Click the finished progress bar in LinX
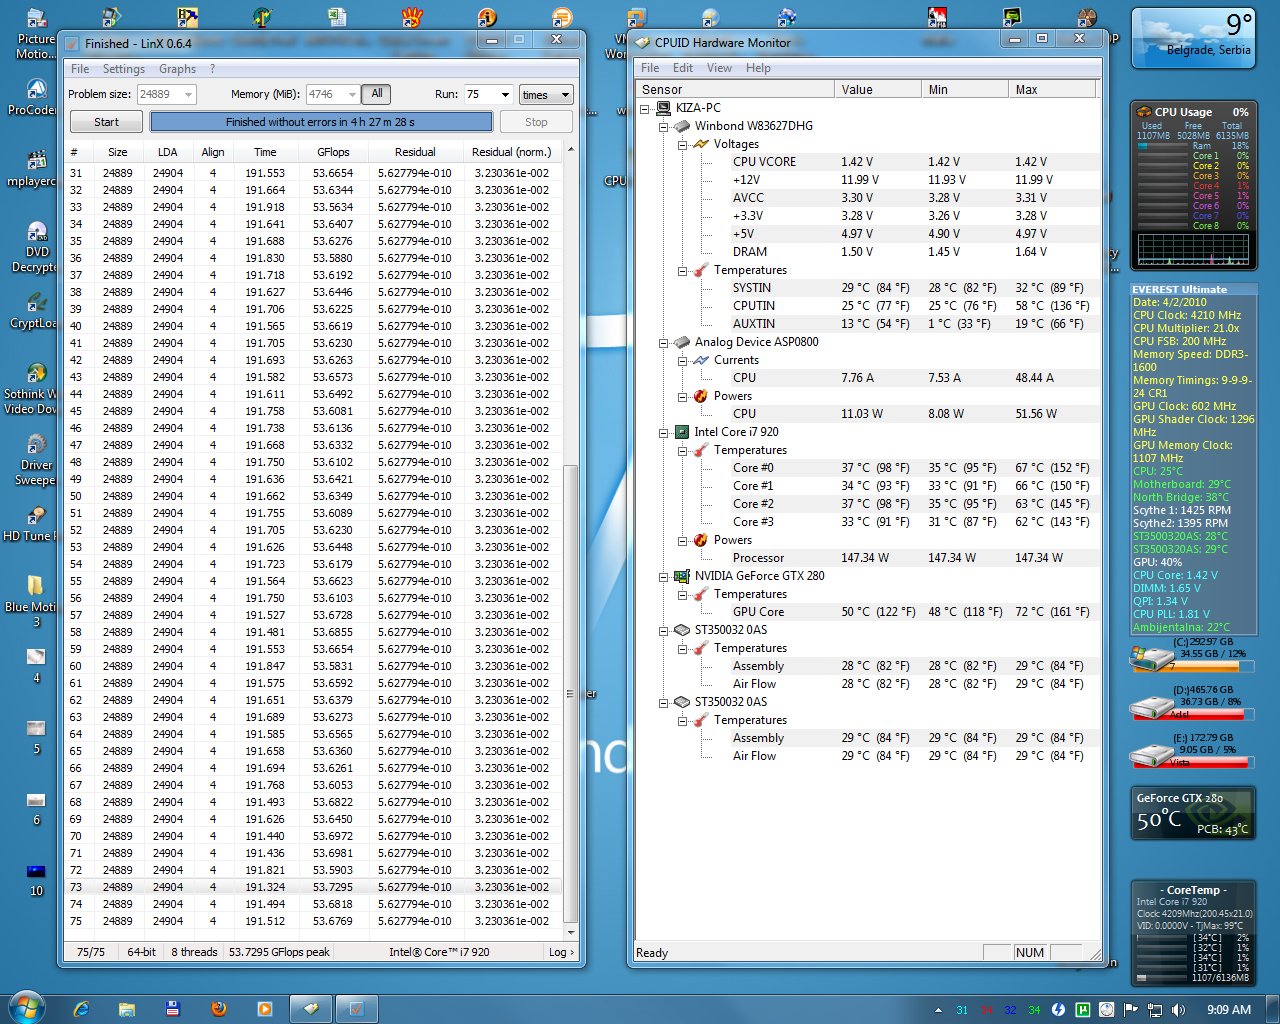 [321, 122]
